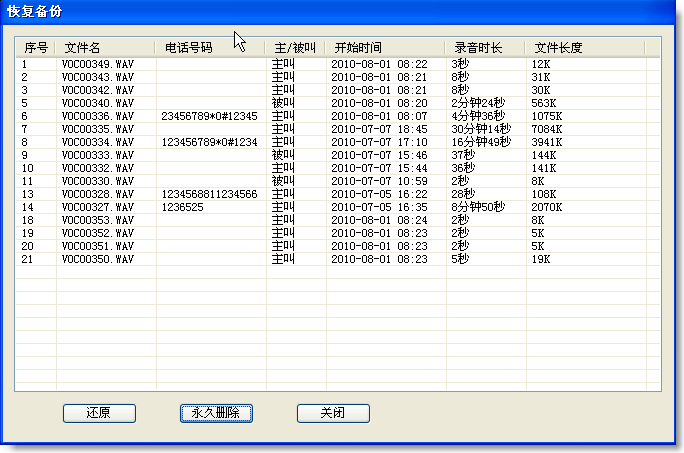The width and height of the screenshot is (684, 453).
Task: Click the 恢复备份 title bar
Action: (x=338, y=11)
